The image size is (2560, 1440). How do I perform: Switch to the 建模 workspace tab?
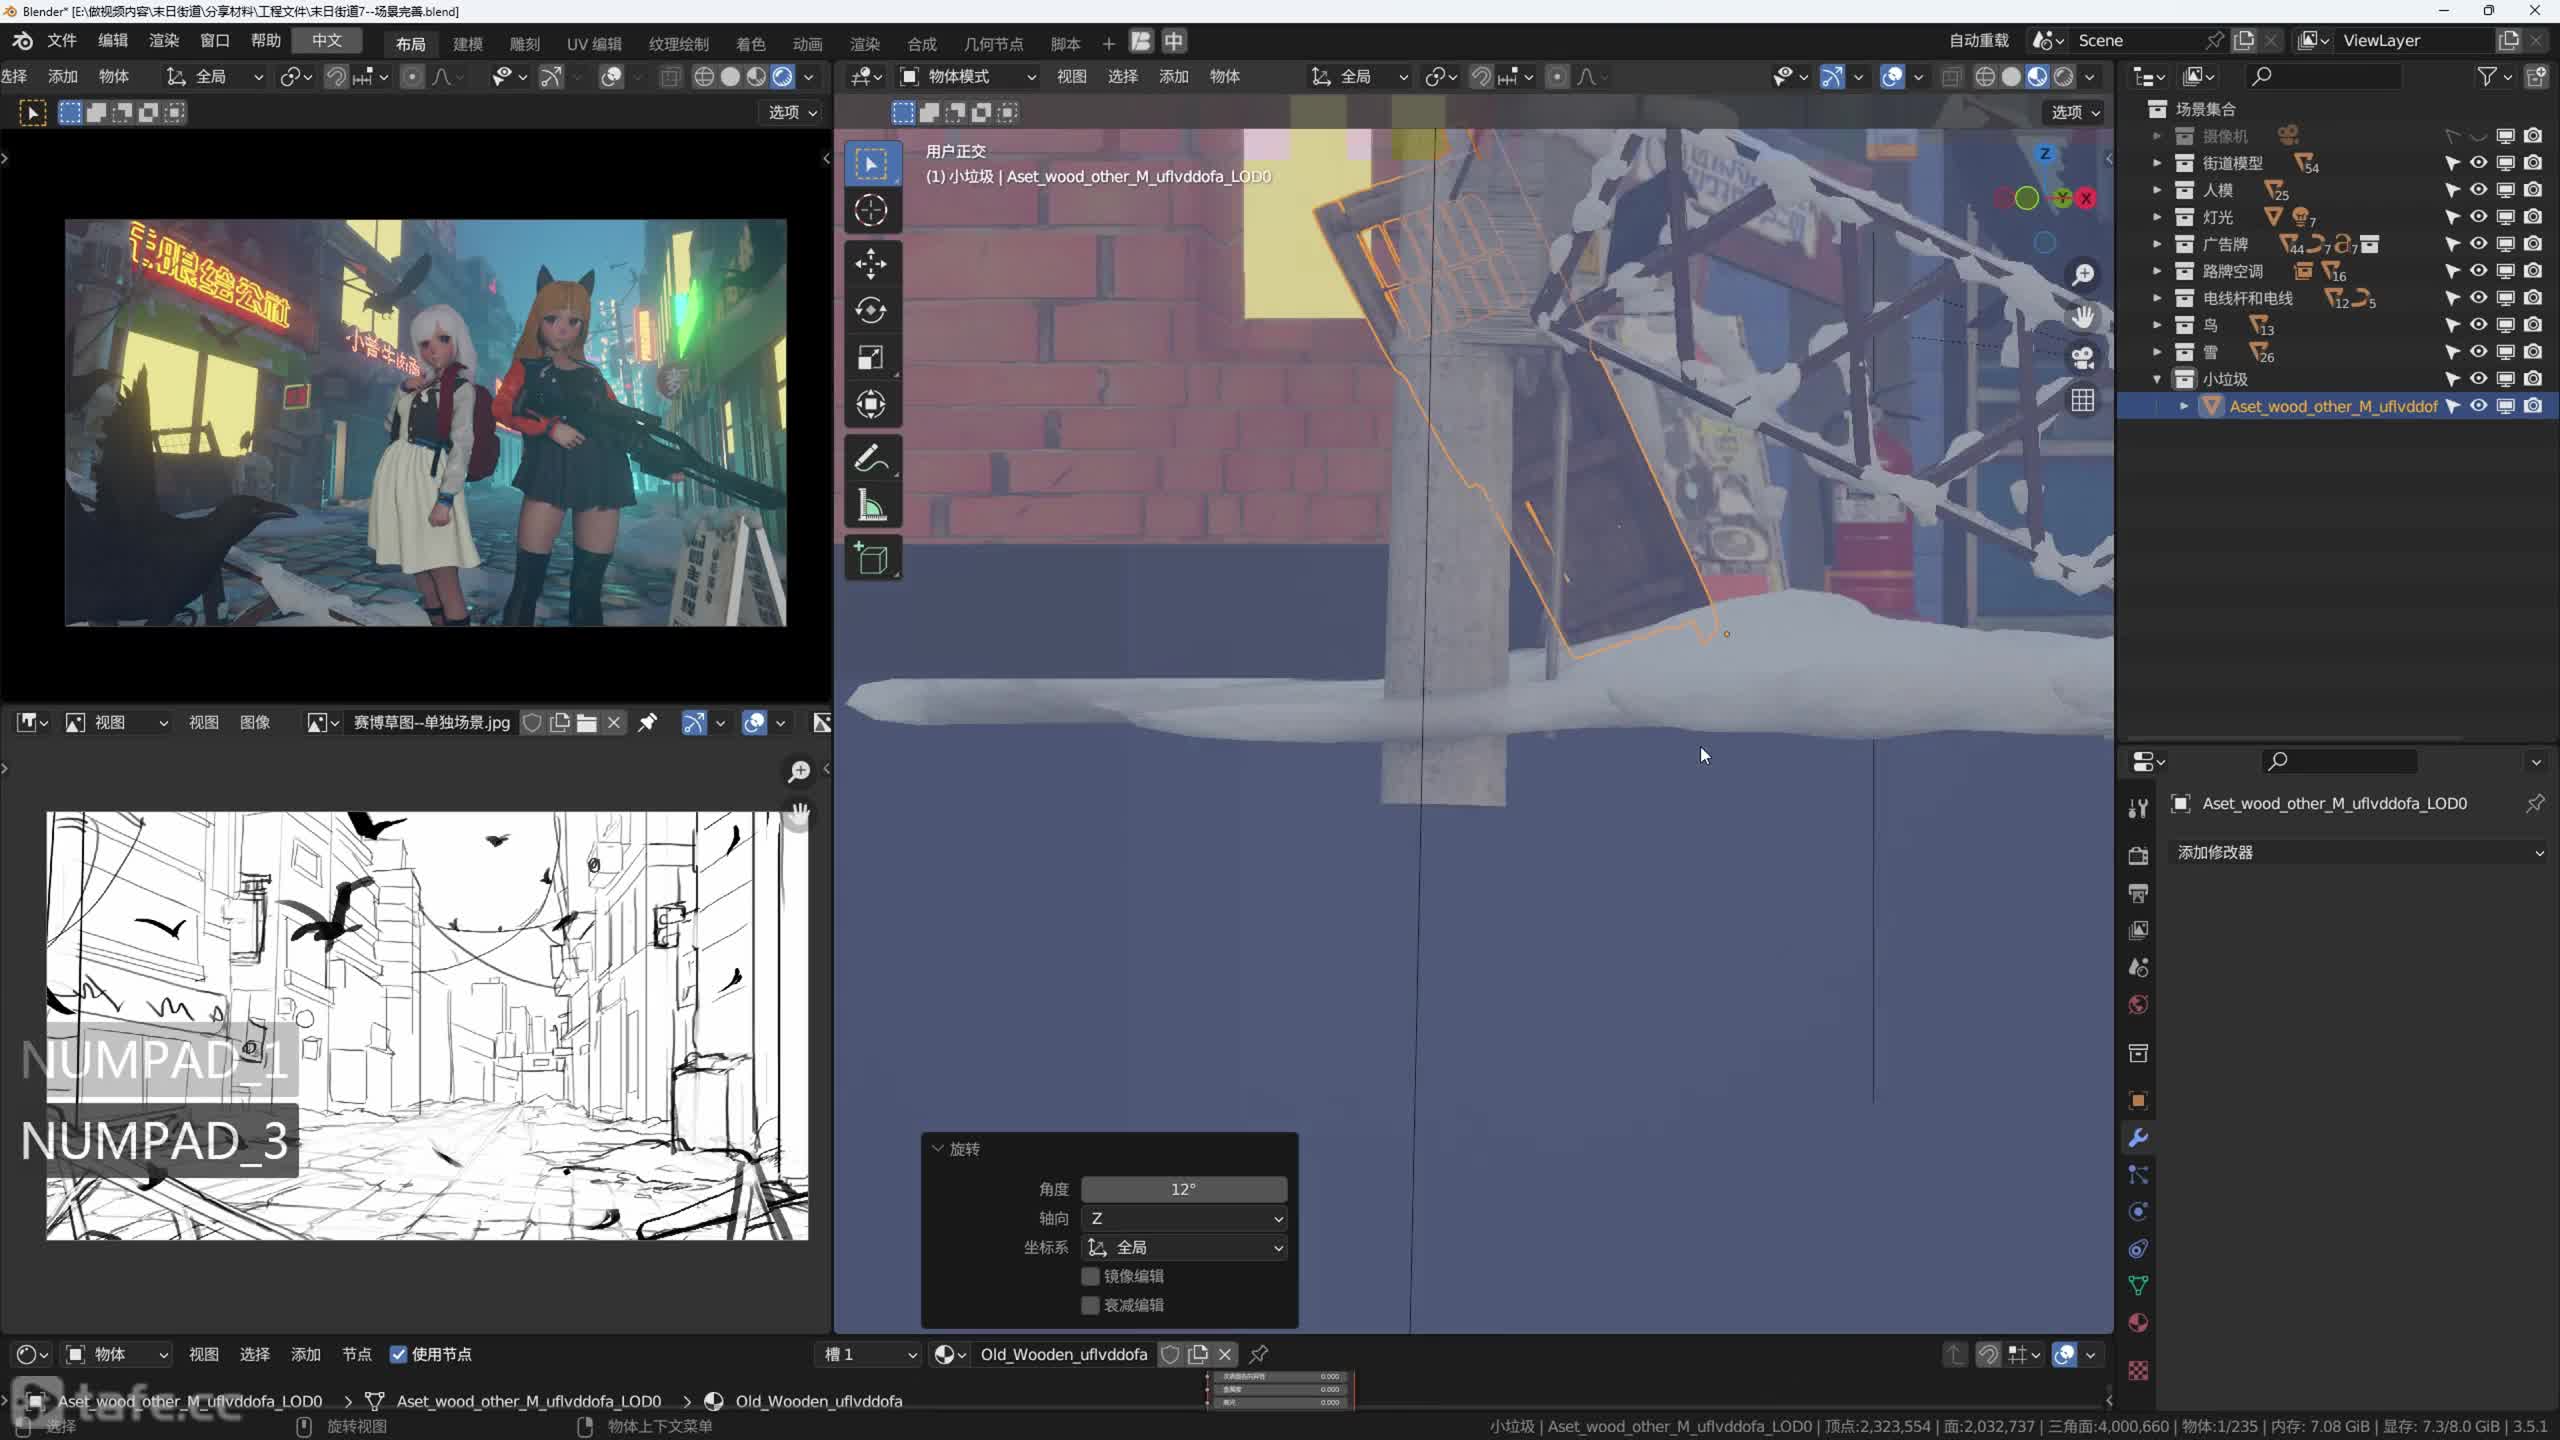468,43
